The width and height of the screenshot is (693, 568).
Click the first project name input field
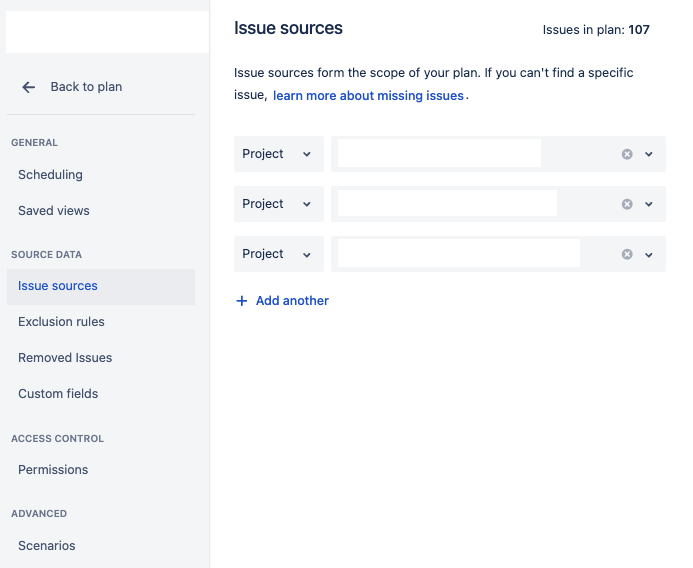click(x=439, y=153)
